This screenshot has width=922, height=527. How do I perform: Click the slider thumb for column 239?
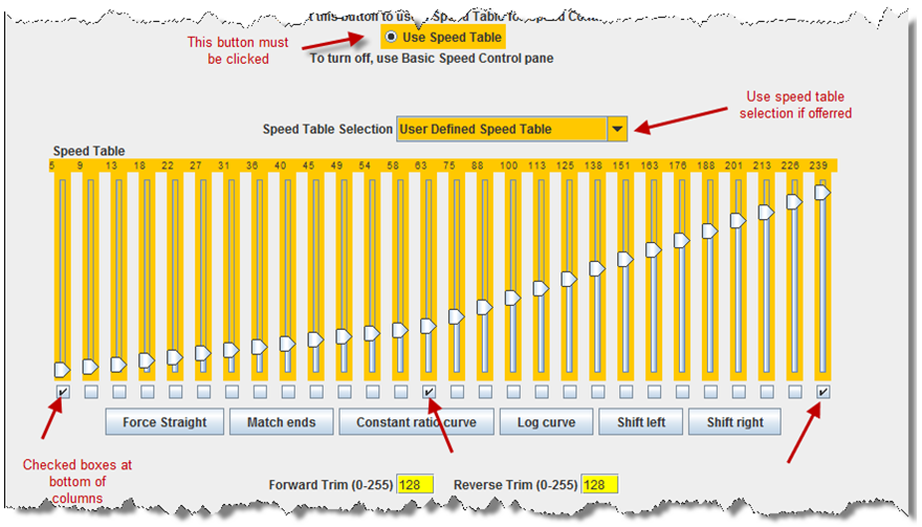[x=823, y=191]
